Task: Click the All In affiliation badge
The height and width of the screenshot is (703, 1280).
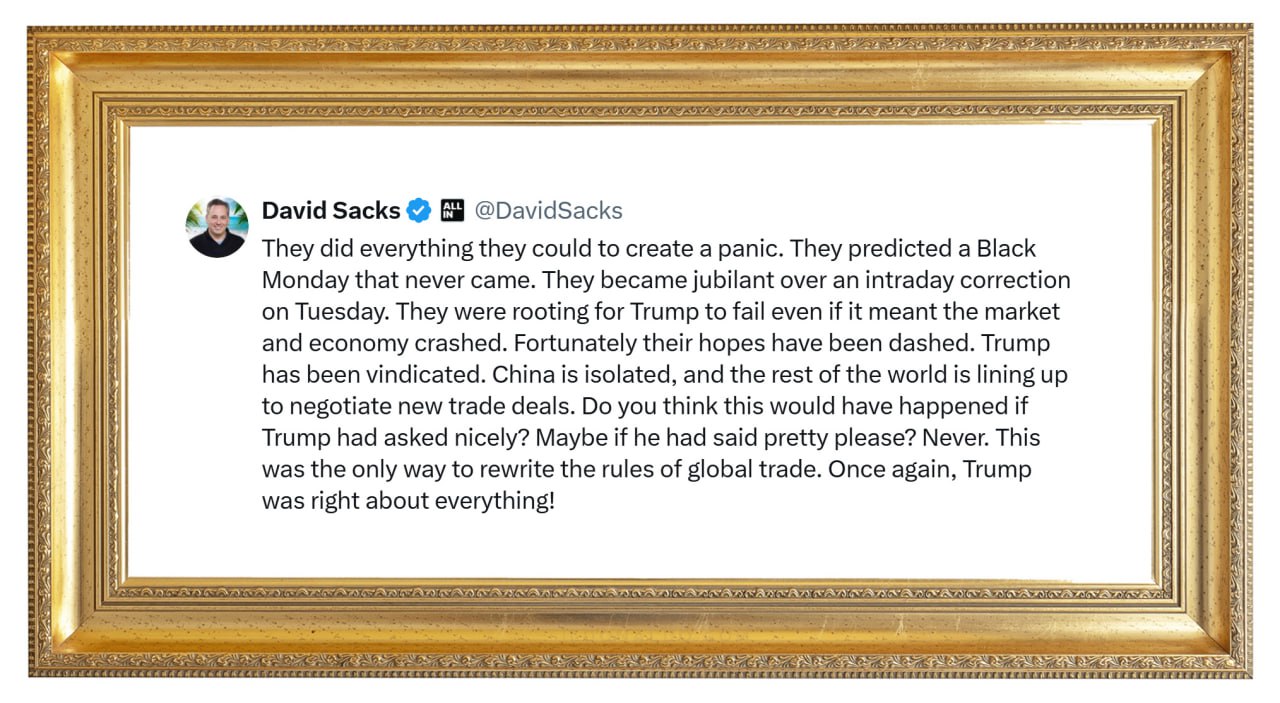Action: click(x=452, y=211)
